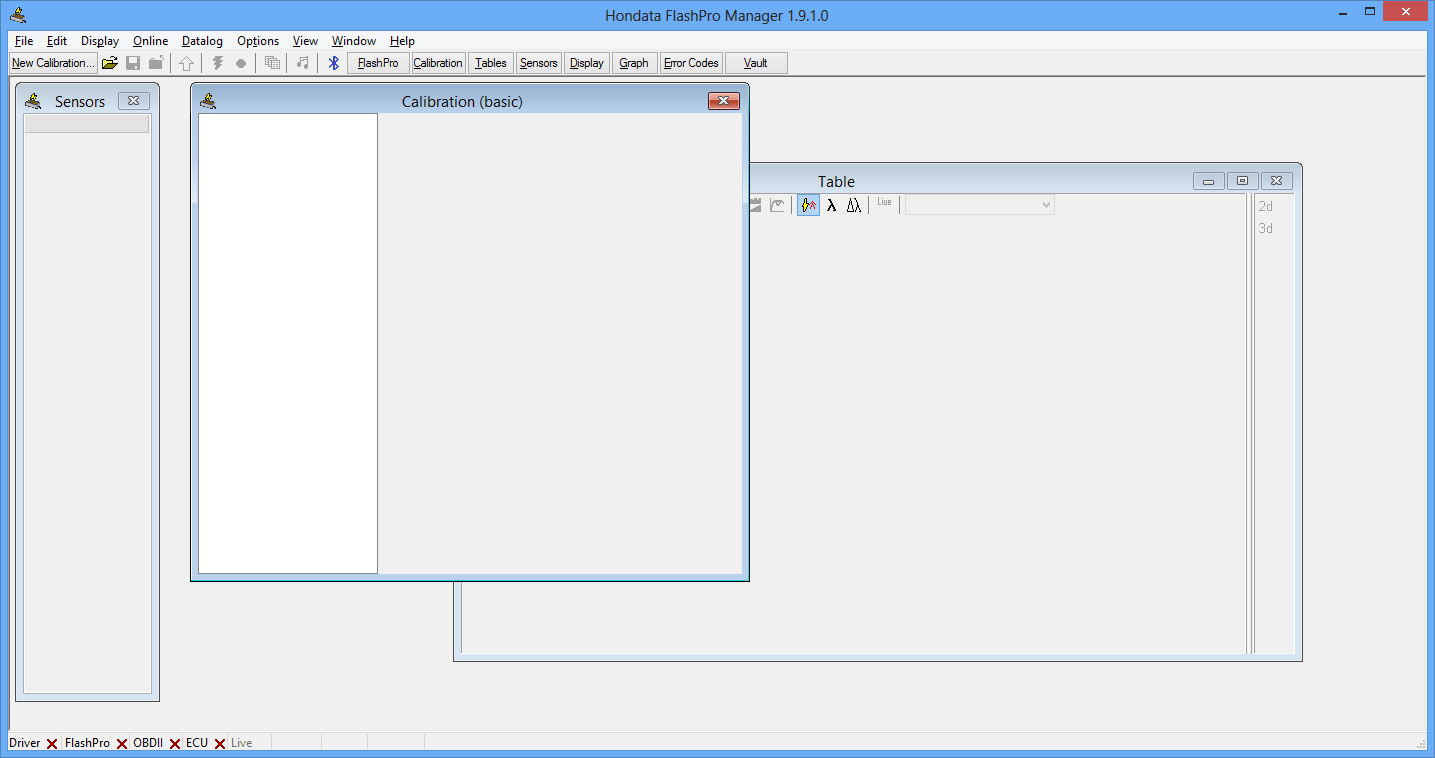Click the graph curve icon in Table toolbar

click(x=777, y=205)
